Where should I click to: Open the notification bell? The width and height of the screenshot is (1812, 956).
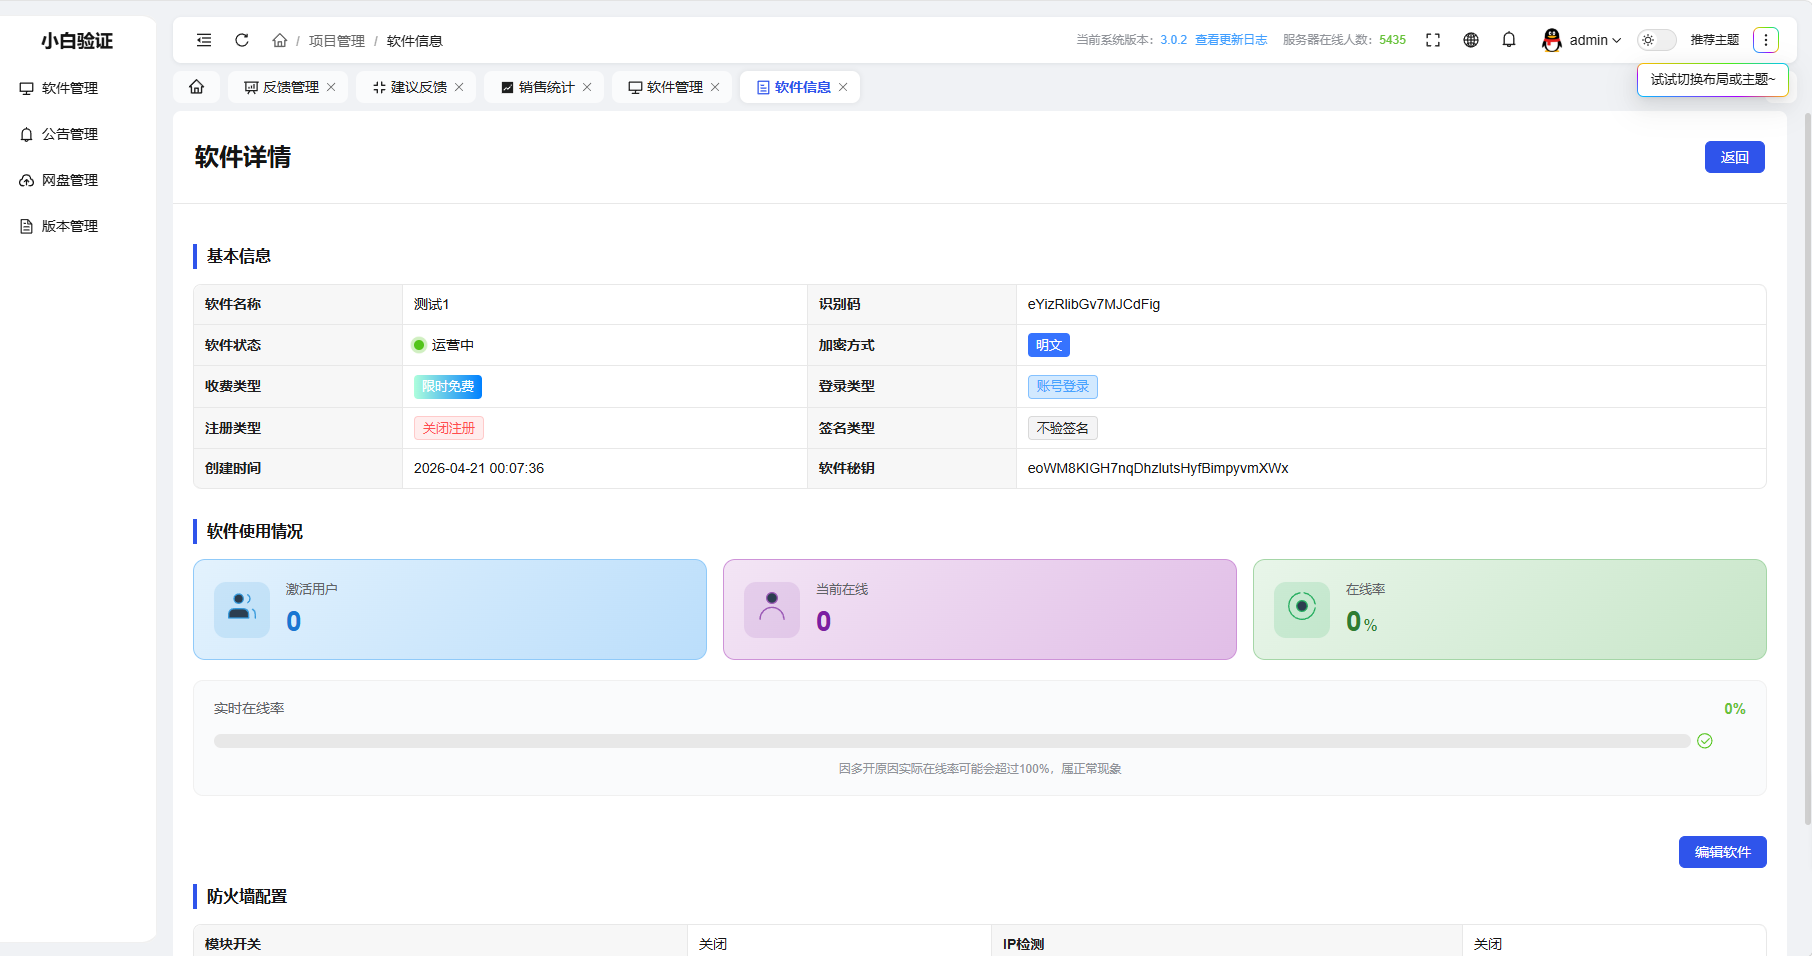tap(1509, 40)
